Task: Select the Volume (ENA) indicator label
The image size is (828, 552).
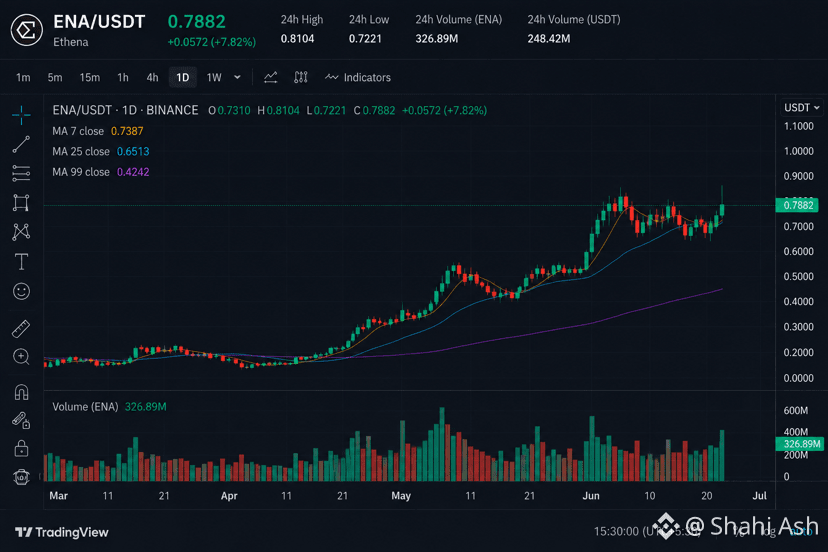Action: 85,407
